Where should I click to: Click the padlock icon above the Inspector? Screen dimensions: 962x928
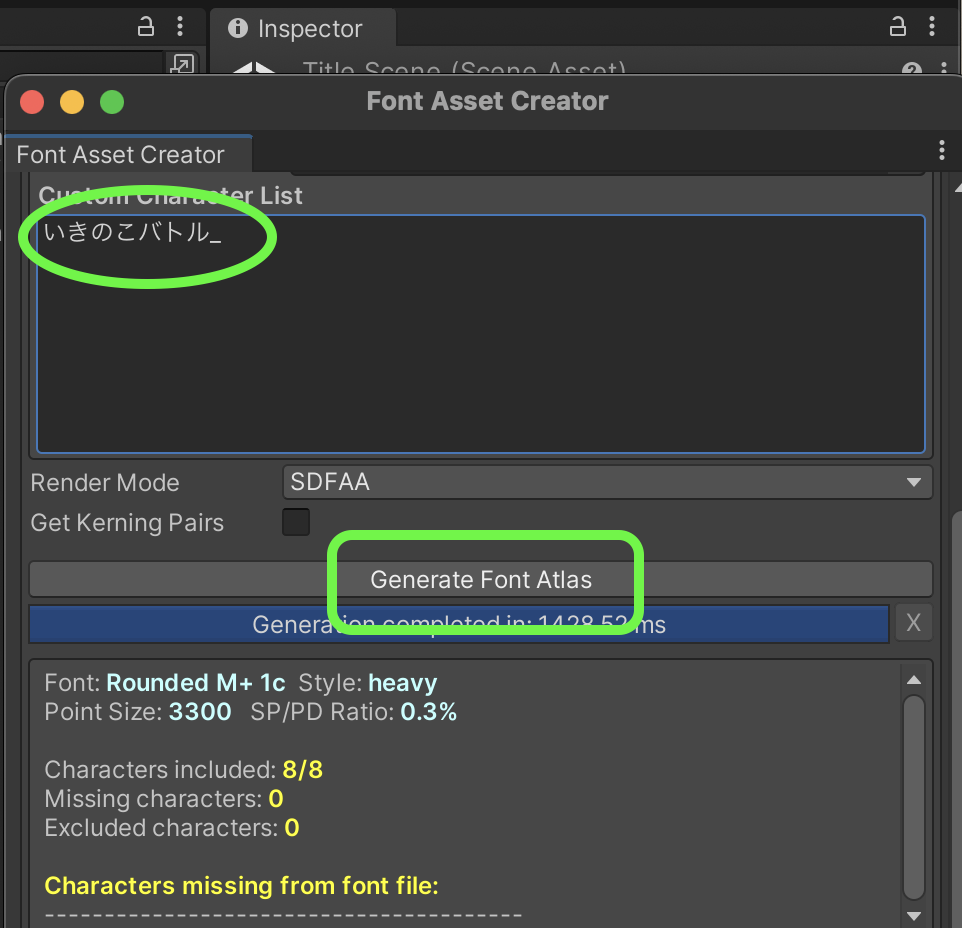pyautogui.click(x=897, y=27)
